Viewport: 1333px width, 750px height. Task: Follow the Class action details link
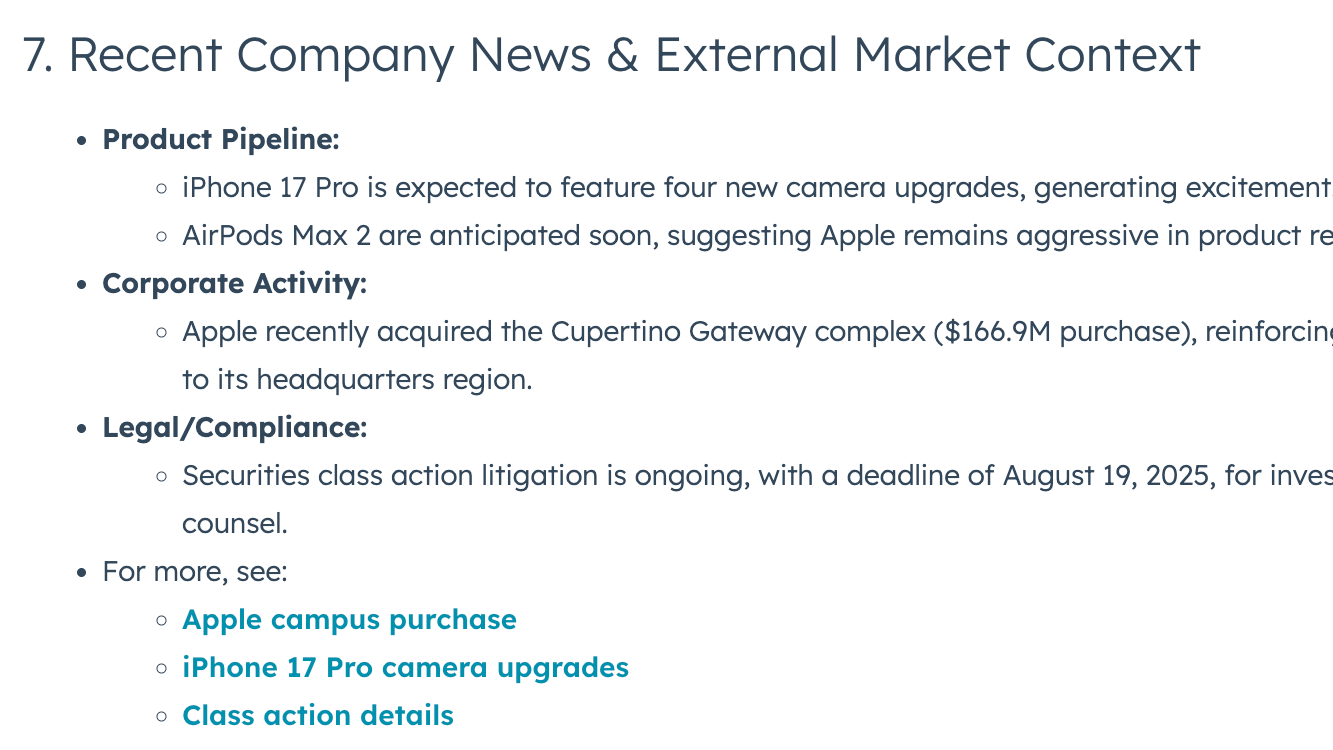(318, 716)
